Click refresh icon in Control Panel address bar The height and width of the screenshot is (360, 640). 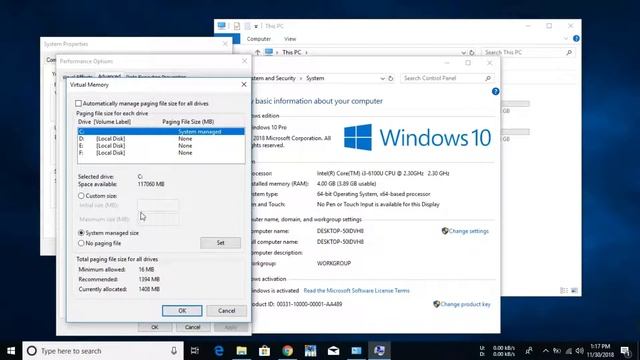(391, 78)
